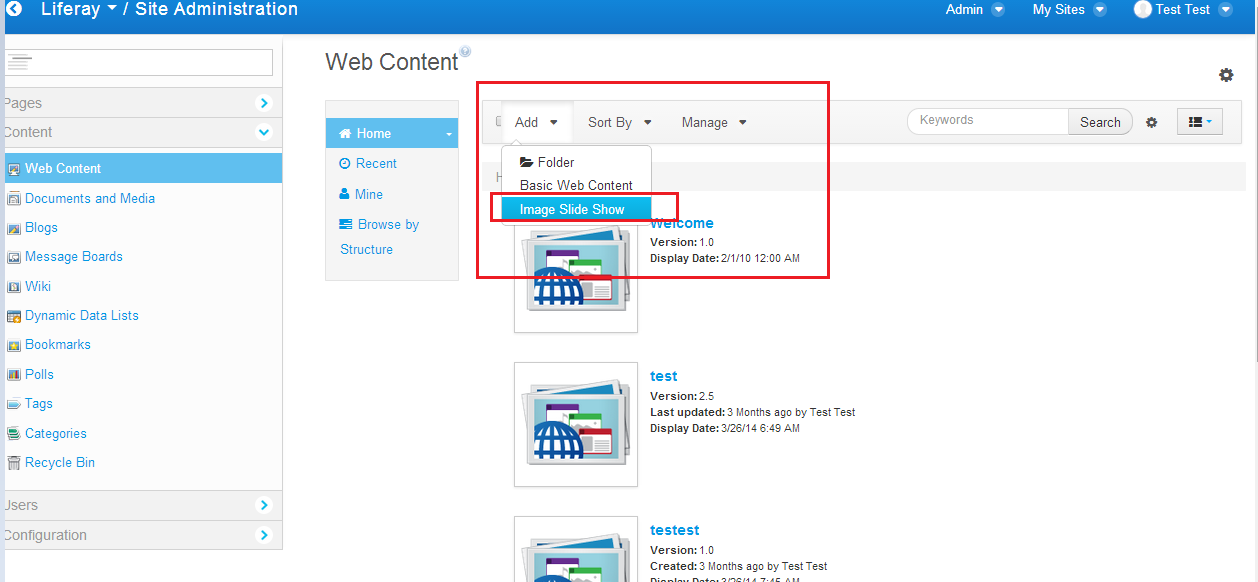
Task: Click the Blogs sidebar icon
Action: coord(14,228)
